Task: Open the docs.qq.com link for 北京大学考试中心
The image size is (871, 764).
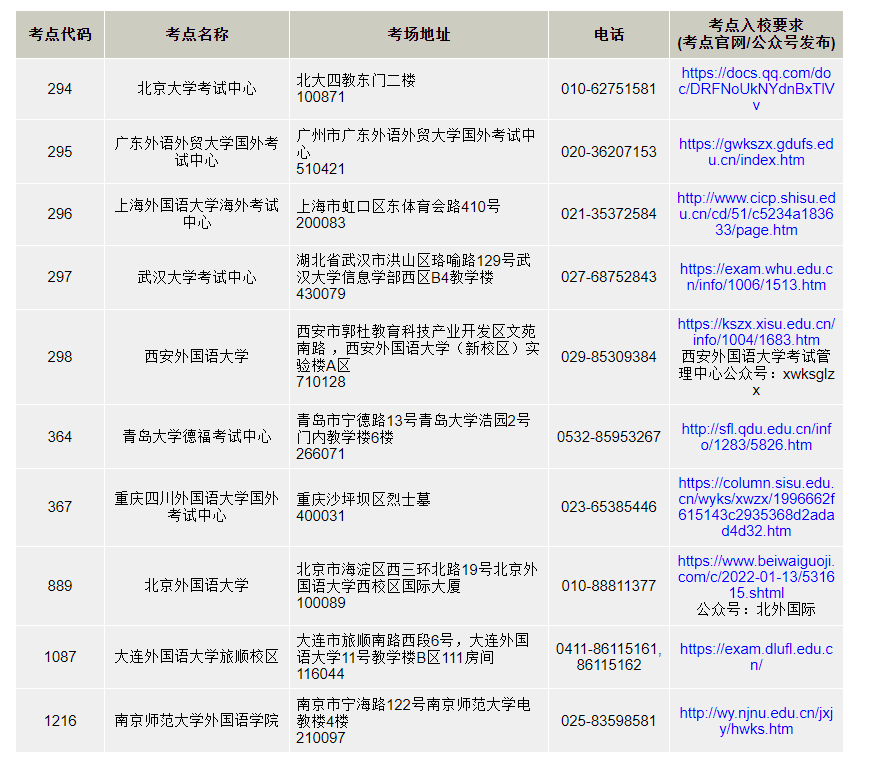Action: (756, 89)
